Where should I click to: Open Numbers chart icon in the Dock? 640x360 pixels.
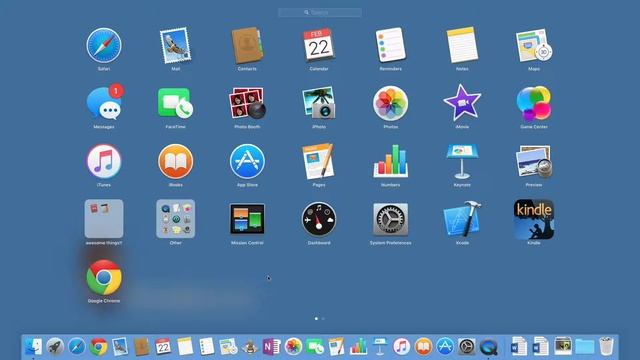(358, 347)
